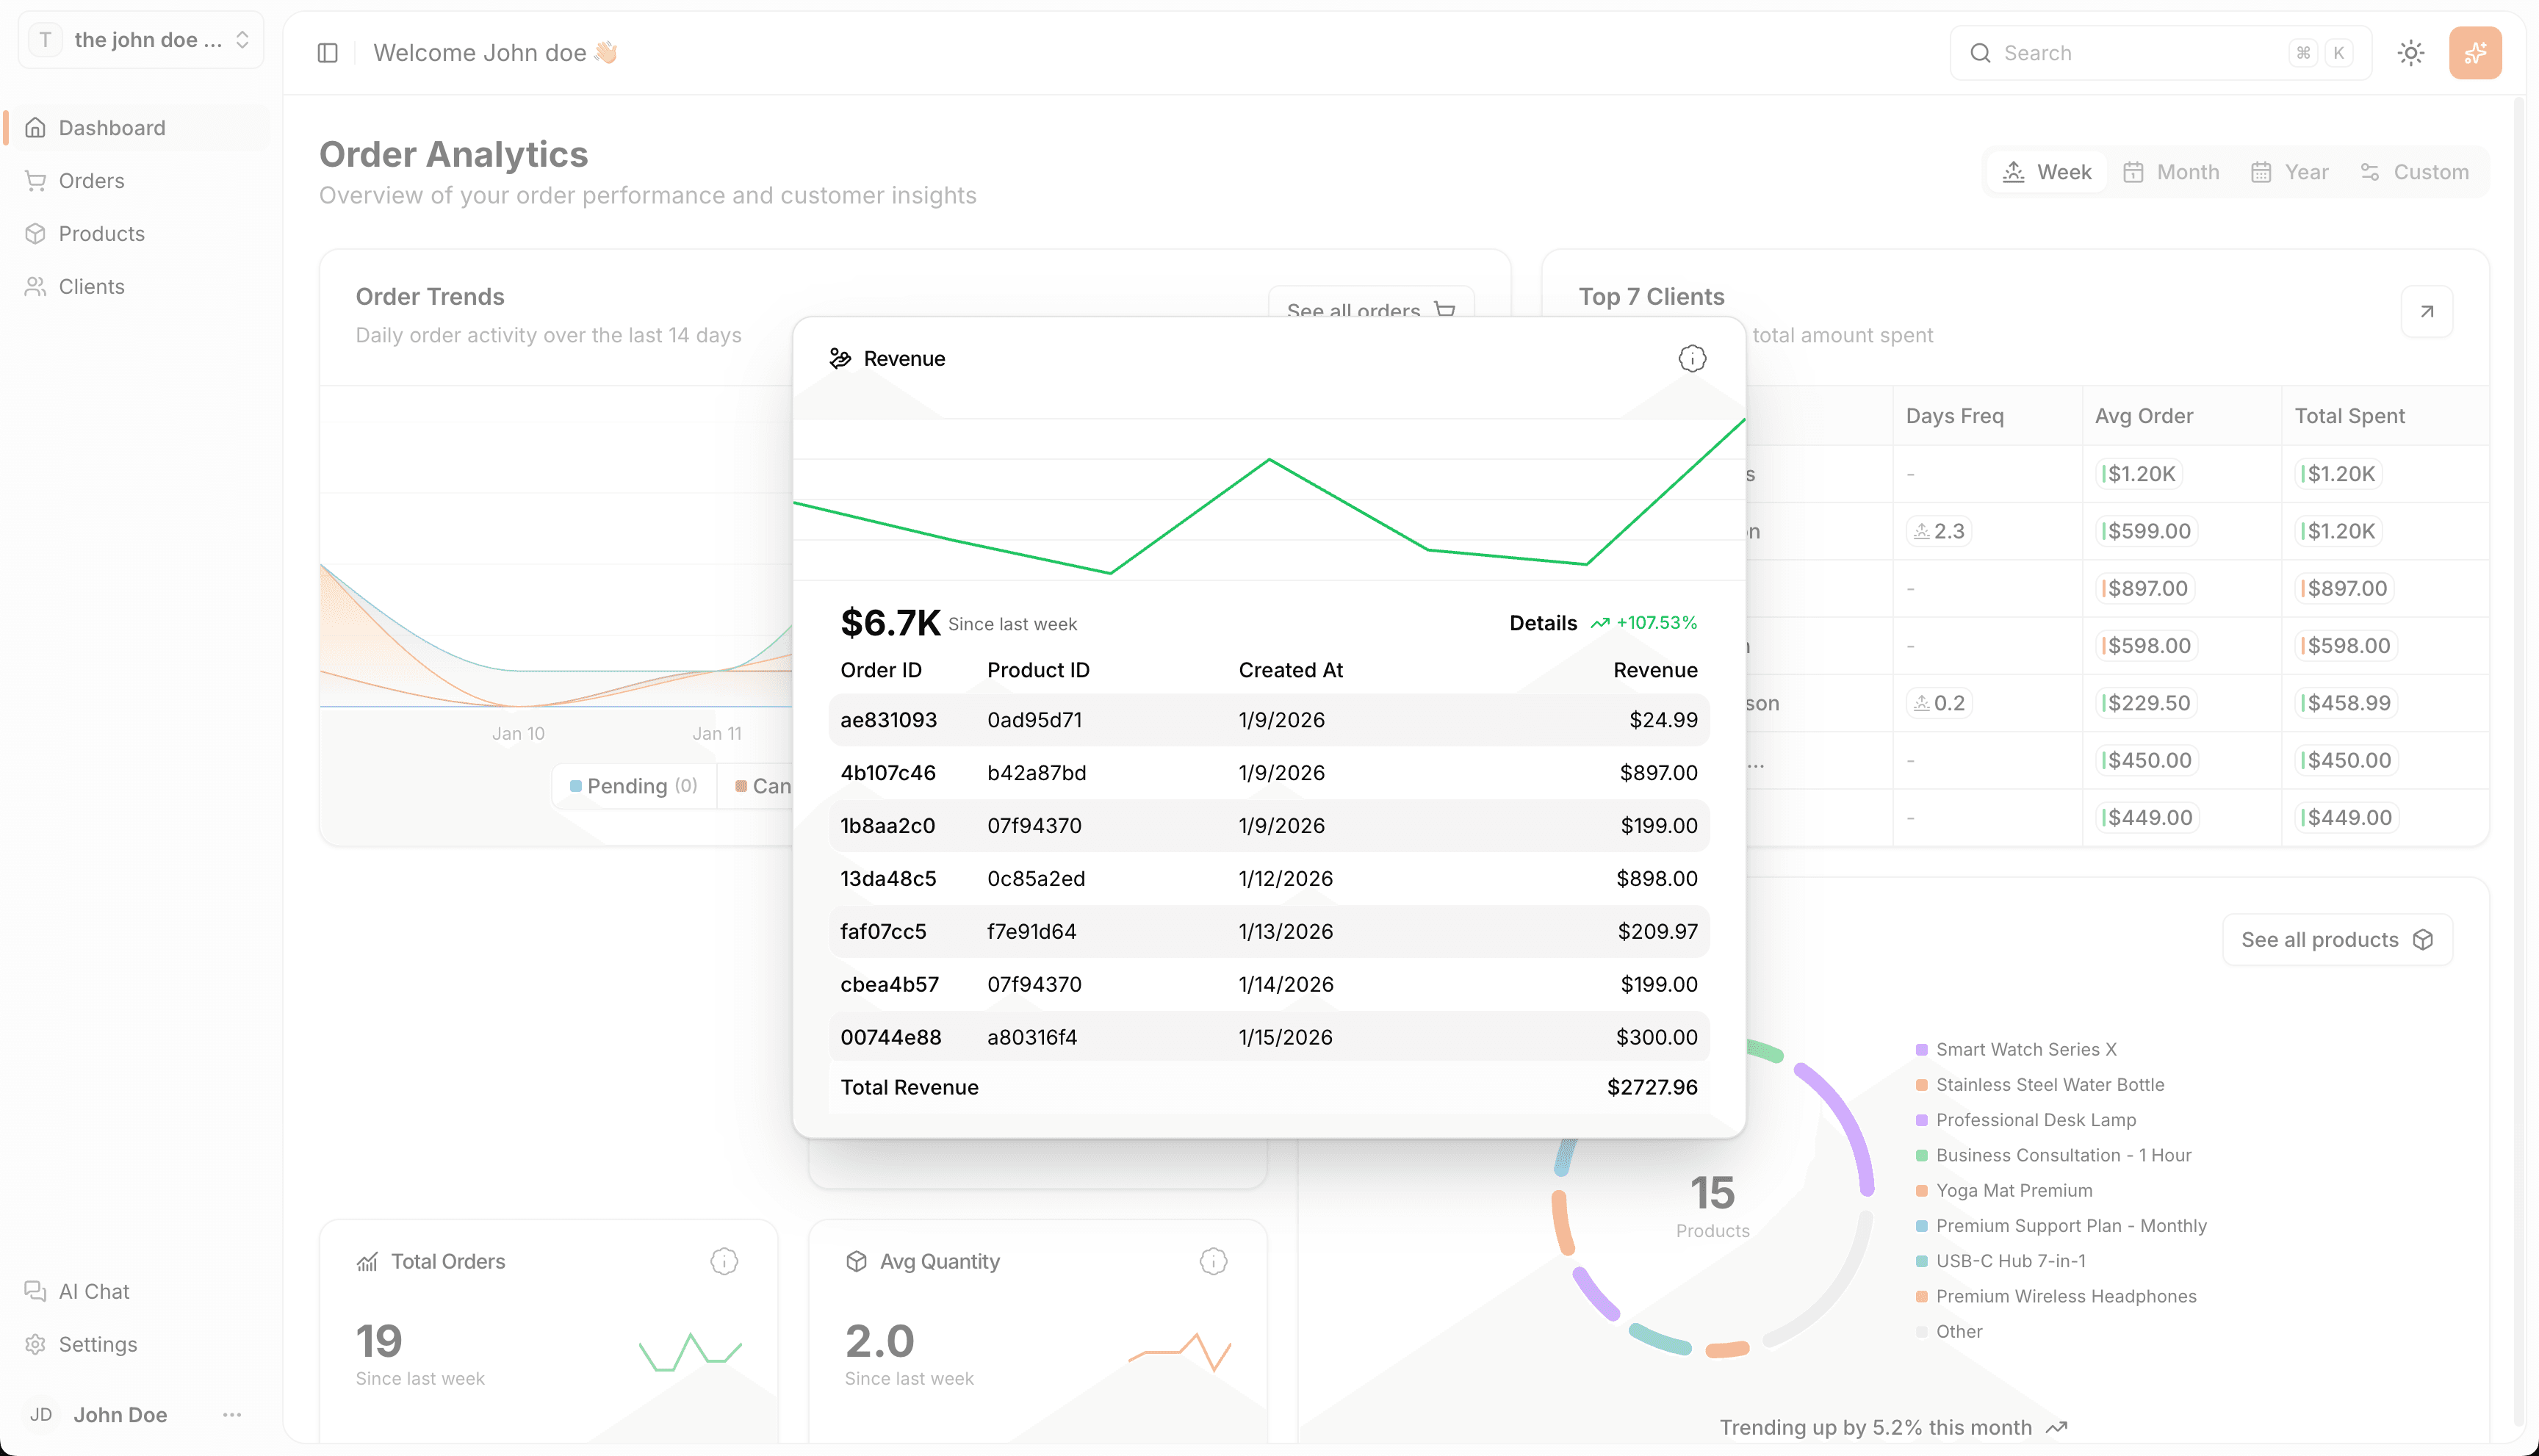Viewport: 2539px width, 1456px height.
Task: Click the search magnifier icon
Action: click(1980, 52)
